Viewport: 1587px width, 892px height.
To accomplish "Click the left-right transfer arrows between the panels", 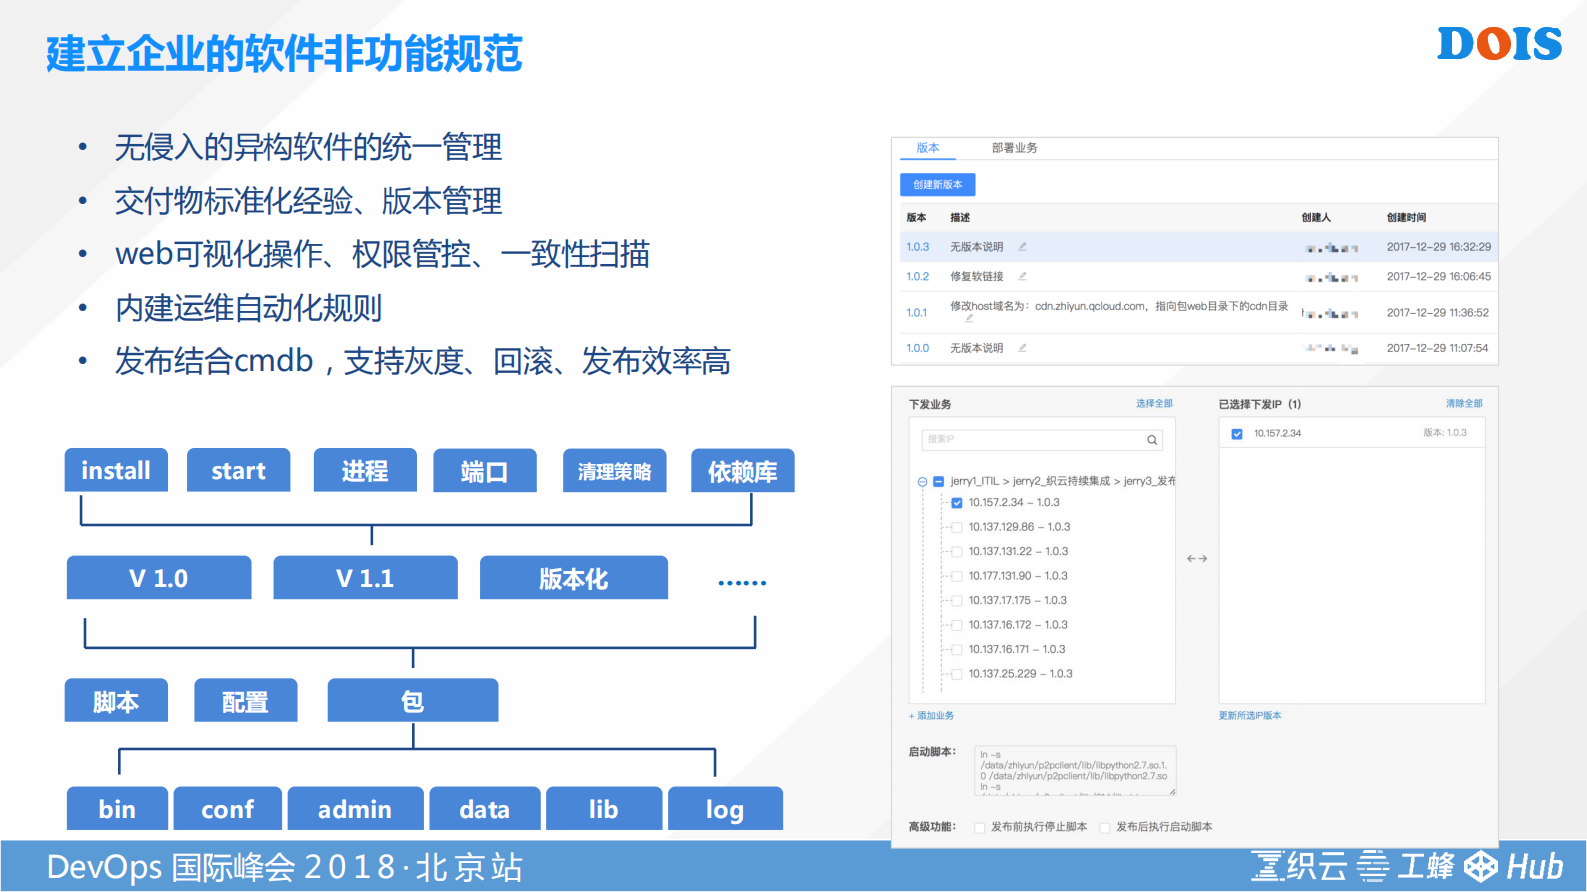I will (x=1197, y=559).
